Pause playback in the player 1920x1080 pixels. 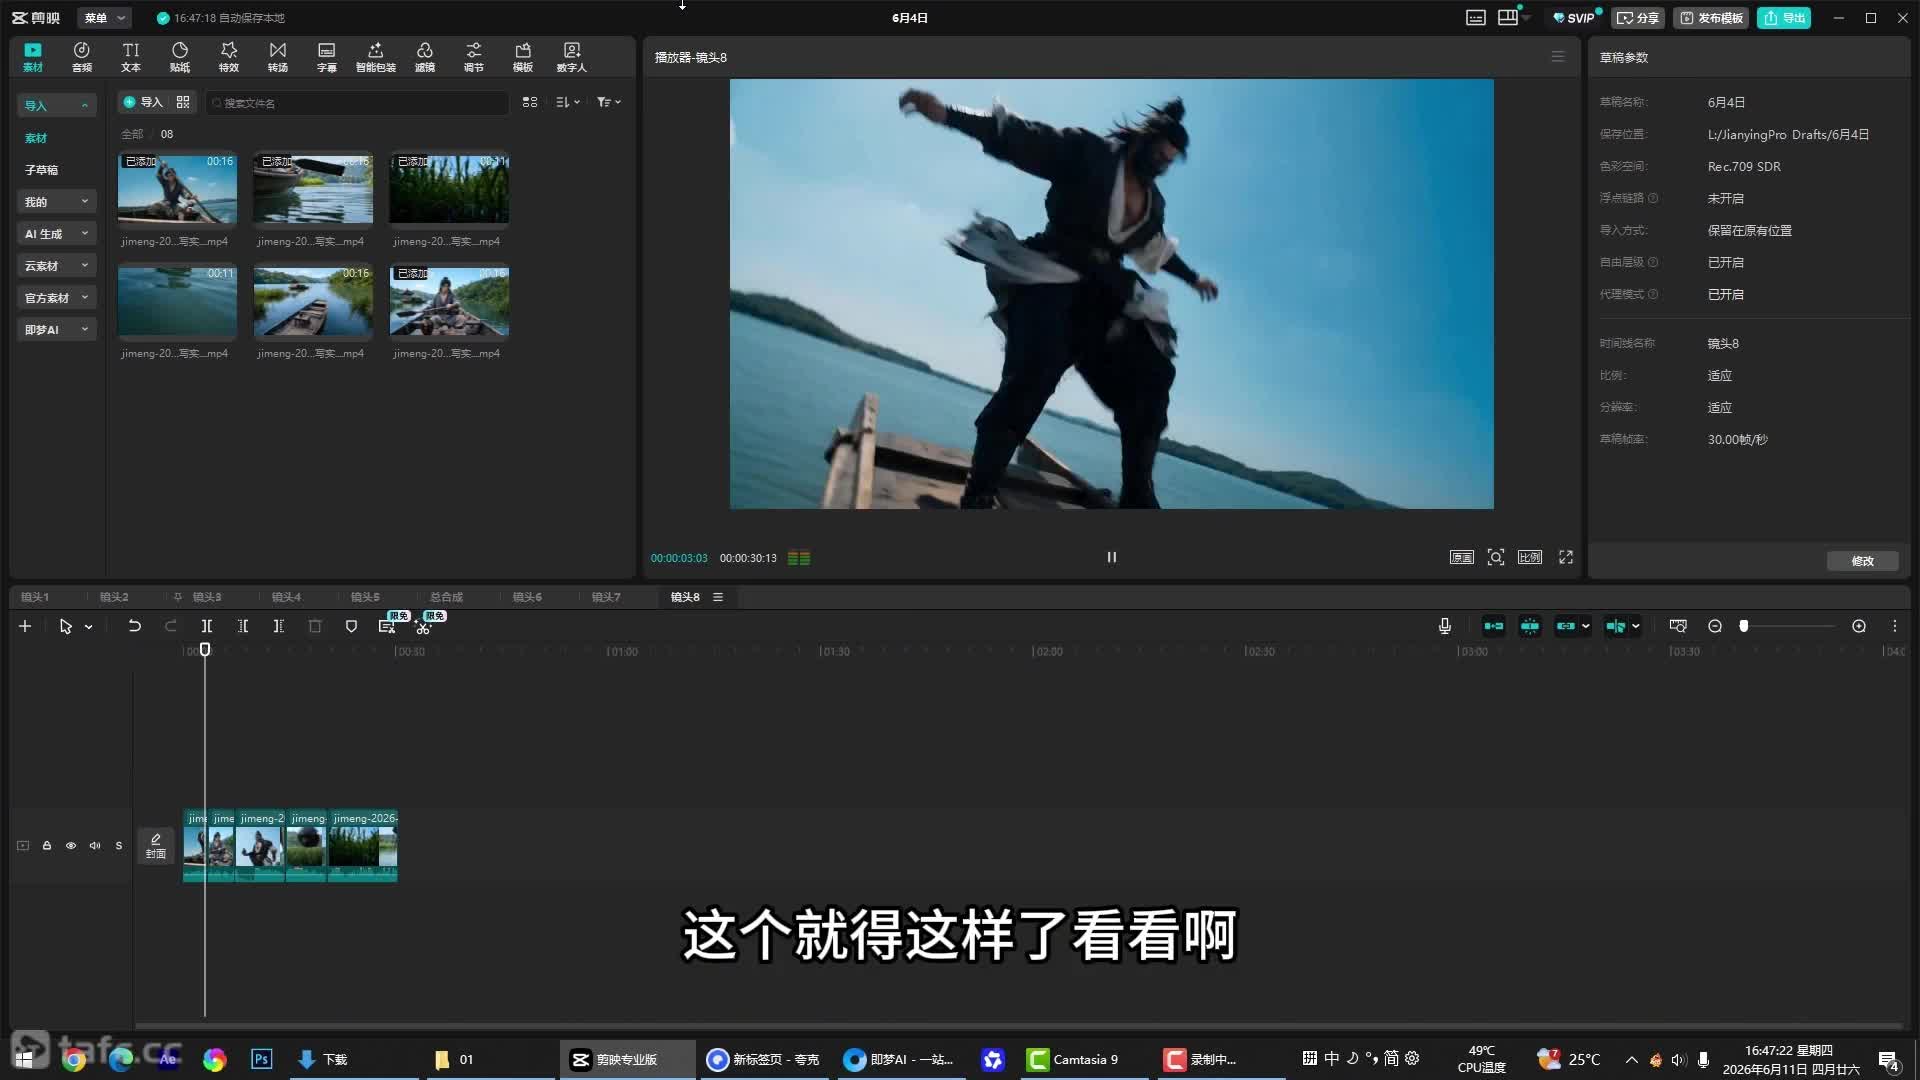tap(1112, 557)
